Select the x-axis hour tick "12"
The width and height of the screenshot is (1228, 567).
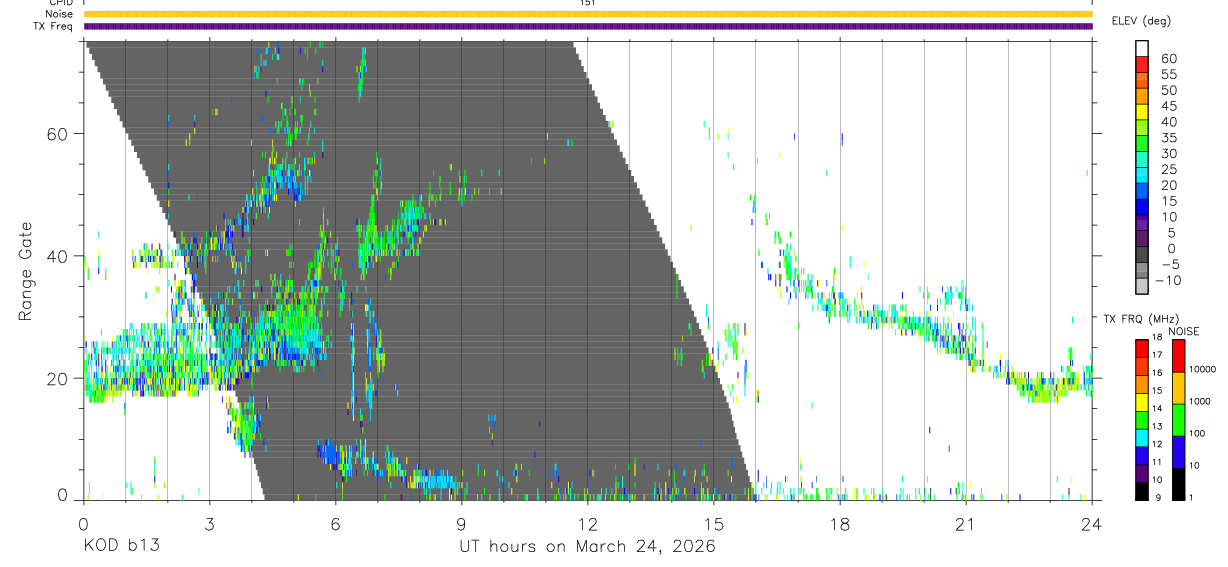(x=587, y=523)
